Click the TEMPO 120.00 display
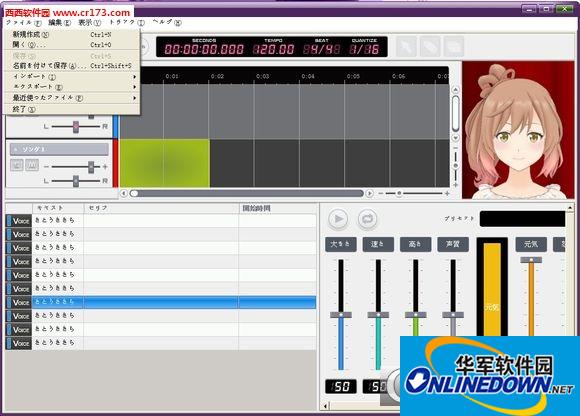 [274, 49]
